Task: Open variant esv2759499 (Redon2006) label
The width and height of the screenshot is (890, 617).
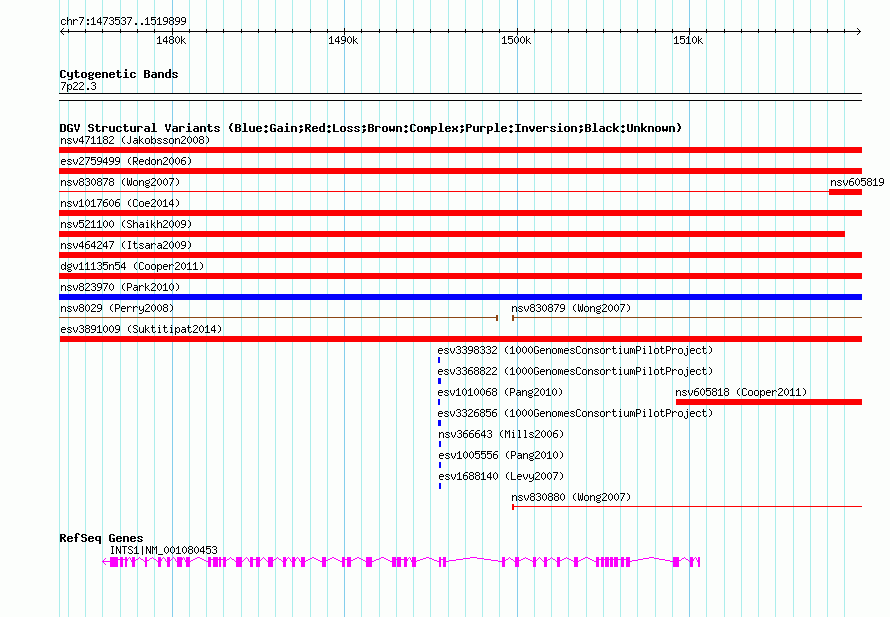Action: click(126, 161)
